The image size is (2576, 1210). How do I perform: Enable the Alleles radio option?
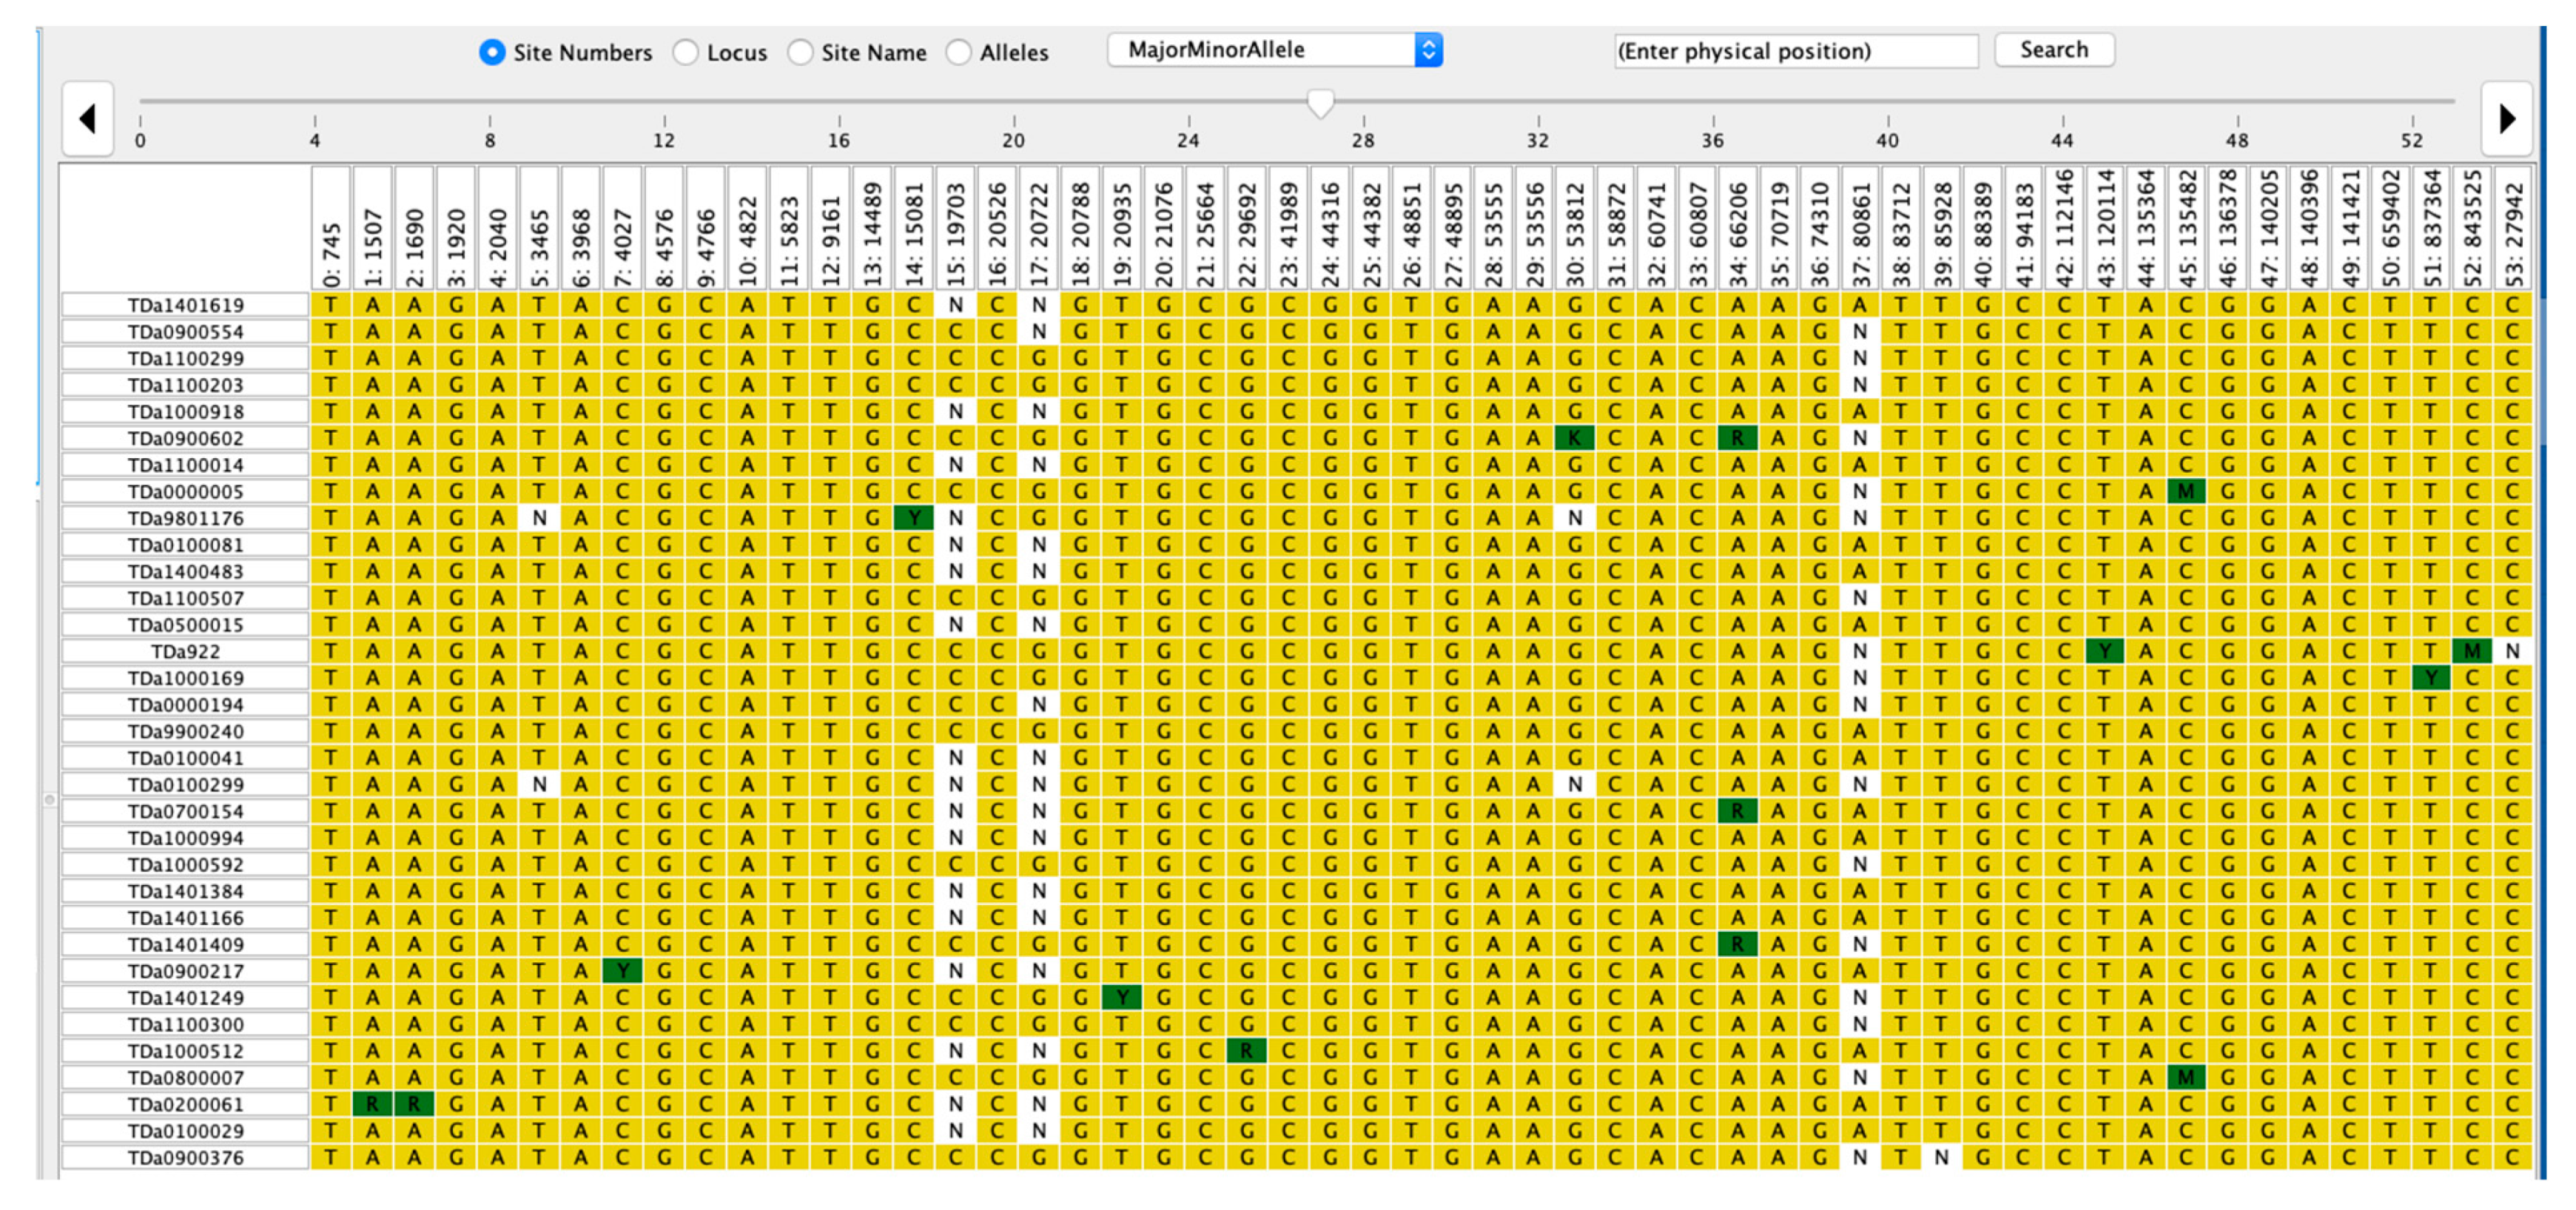coord(958,52)
